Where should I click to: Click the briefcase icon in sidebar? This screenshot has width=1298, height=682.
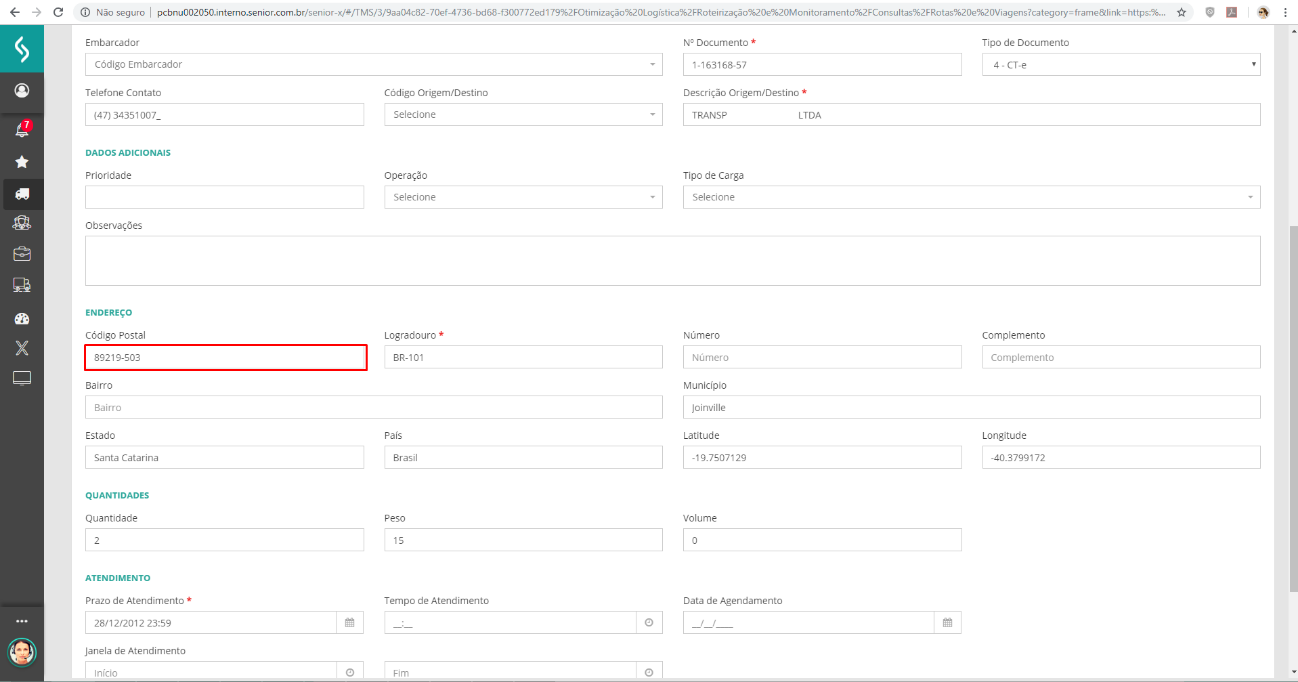click(21, 254)
